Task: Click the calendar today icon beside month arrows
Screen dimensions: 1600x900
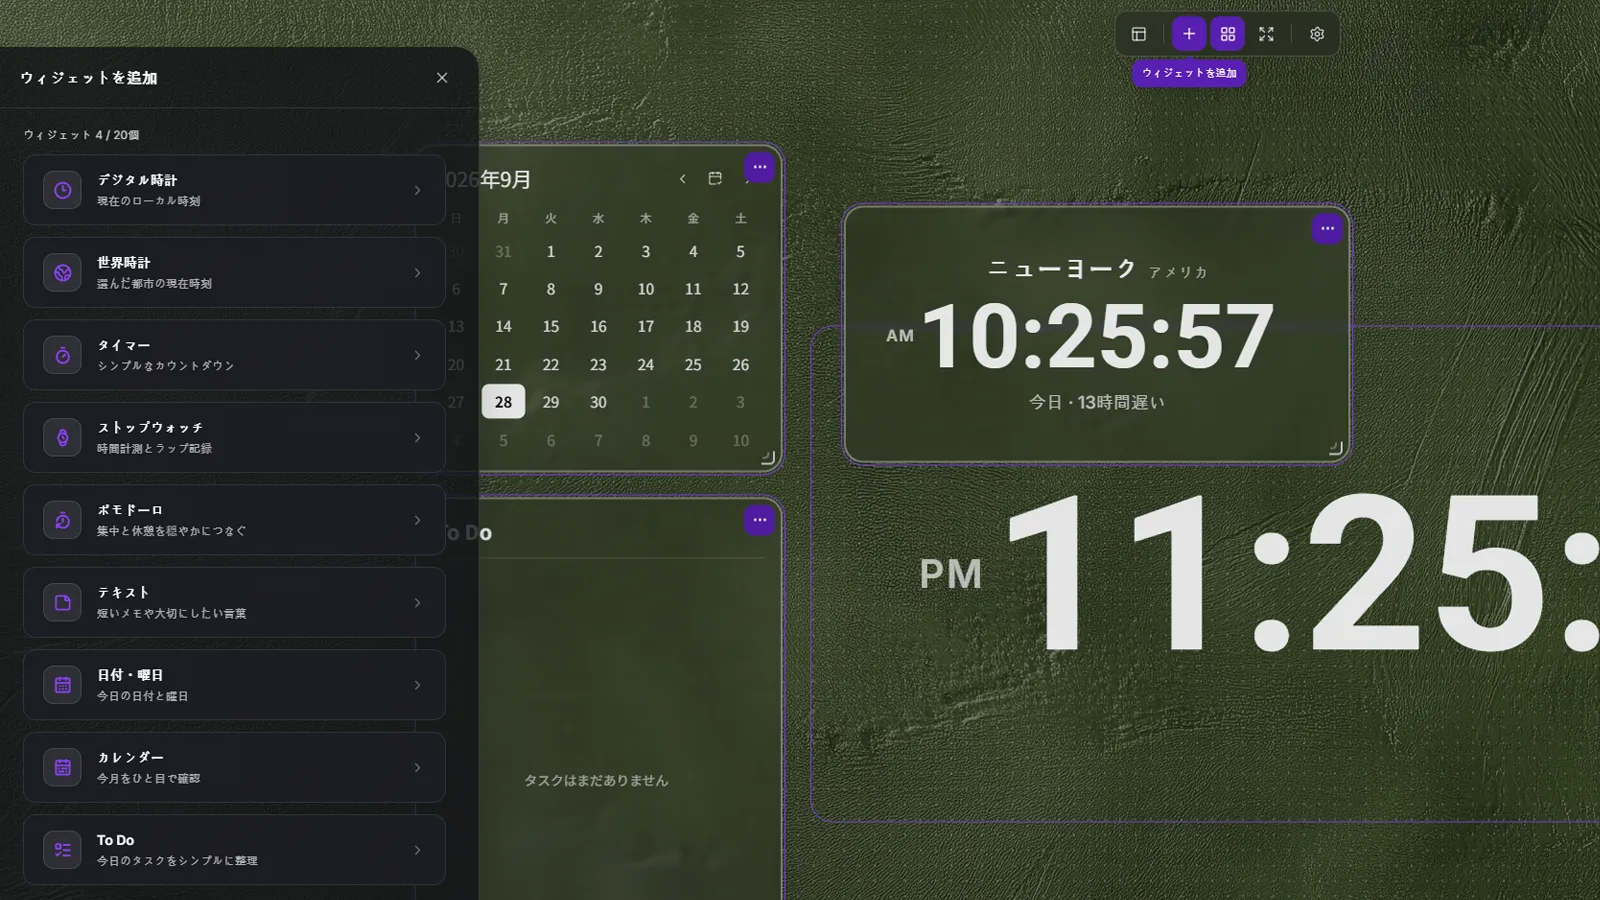Action: click(715, 179)
